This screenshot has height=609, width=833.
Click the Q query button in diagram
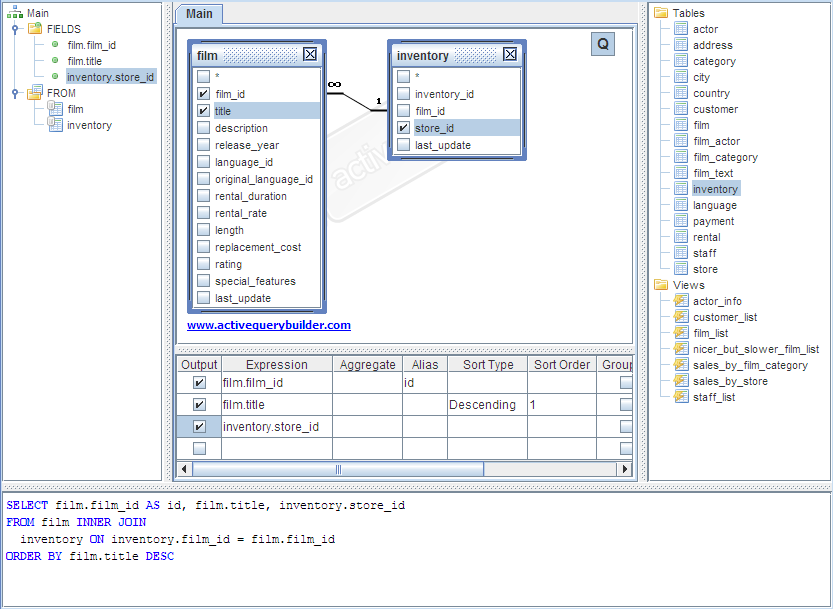click(x=603, y=44)
